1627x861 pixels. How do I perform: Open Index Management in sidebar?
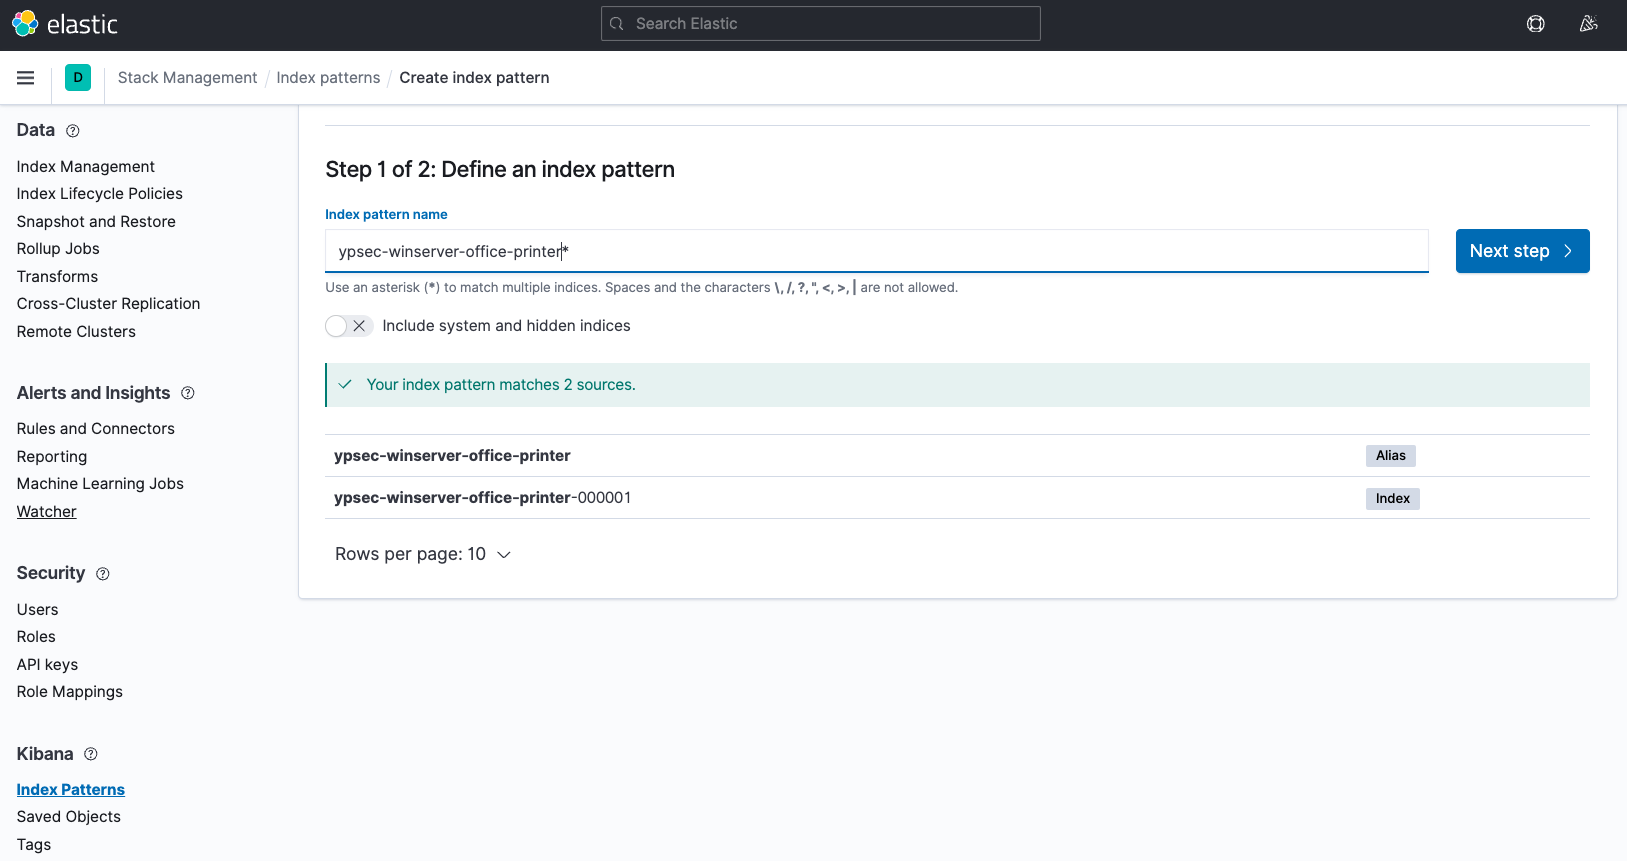click(86, 167)
